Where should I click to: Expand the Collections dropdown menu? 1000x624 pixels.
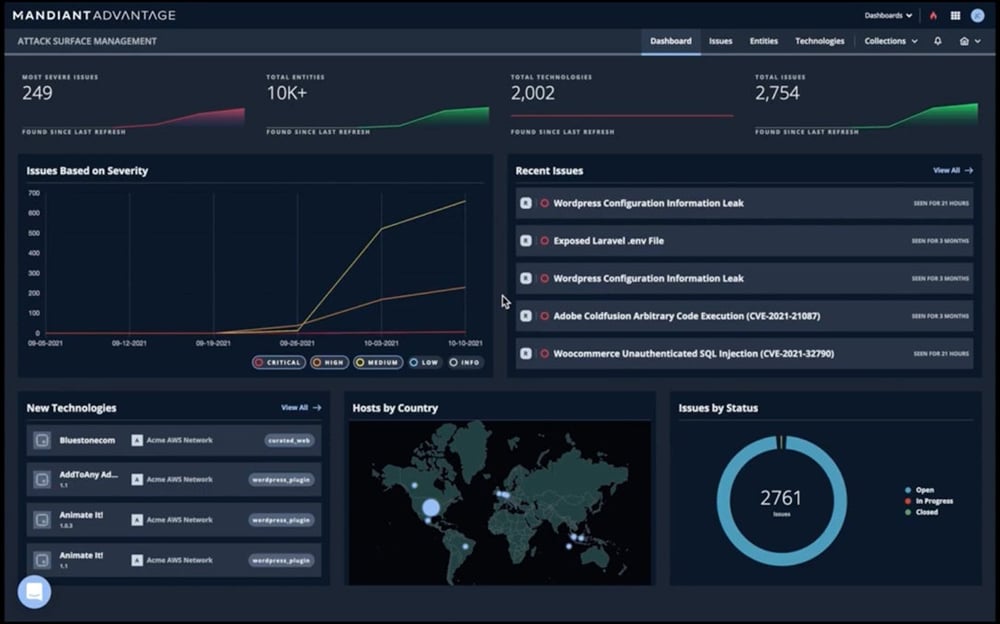click(891, 41)
